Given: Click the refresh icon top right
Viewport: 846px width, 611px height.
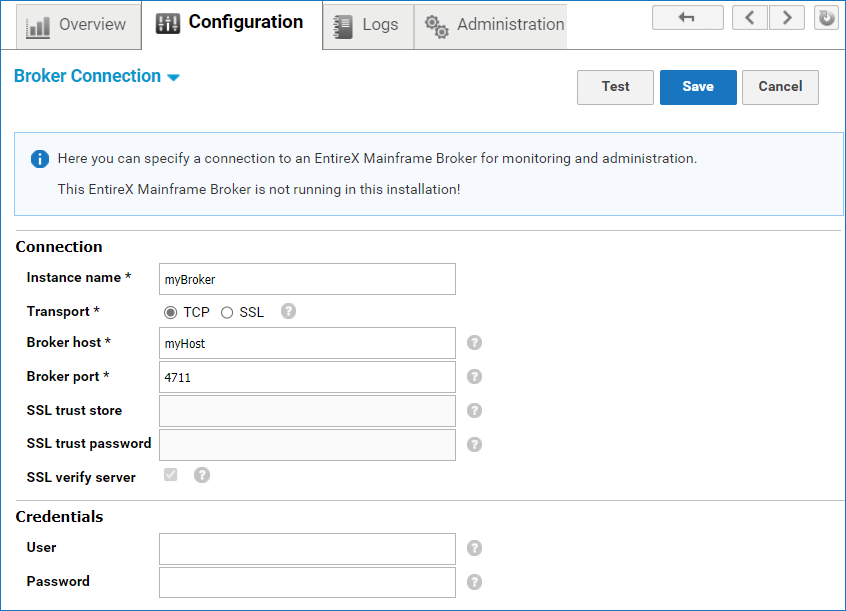Looking at the screenshot, I should (826, 18).
